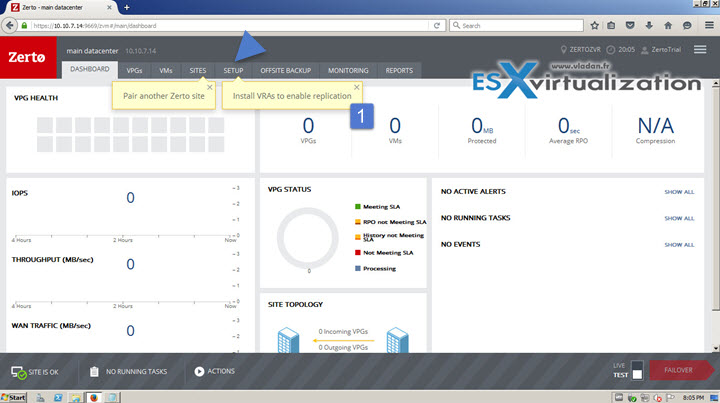This screenshot has width=720, height=403.
Task: Click the 20:05 clock icon
Action: (610, 50)
